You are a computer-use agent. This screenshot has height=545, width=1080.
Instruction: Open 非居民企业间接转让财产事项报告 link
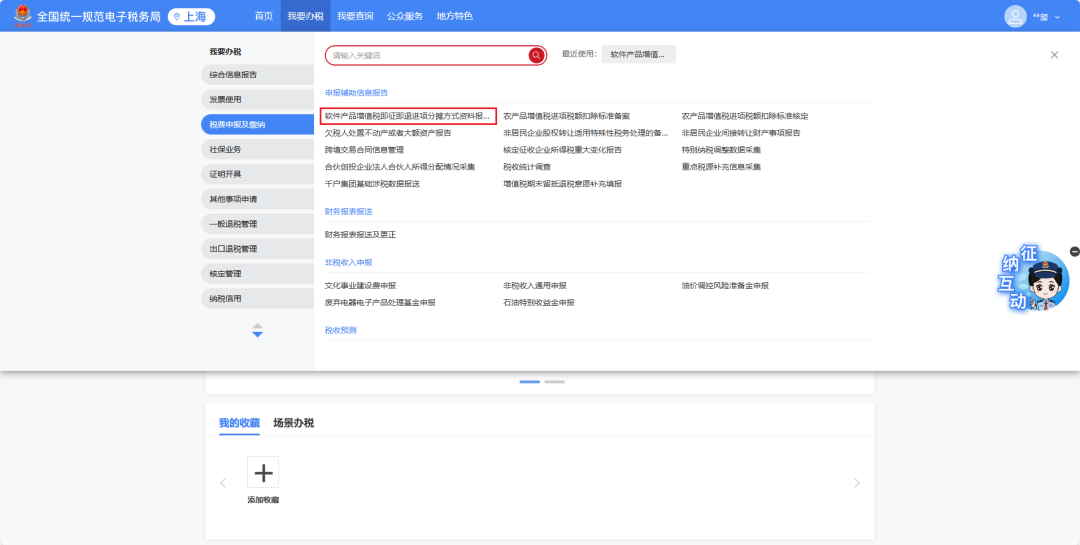pos(741,133)
